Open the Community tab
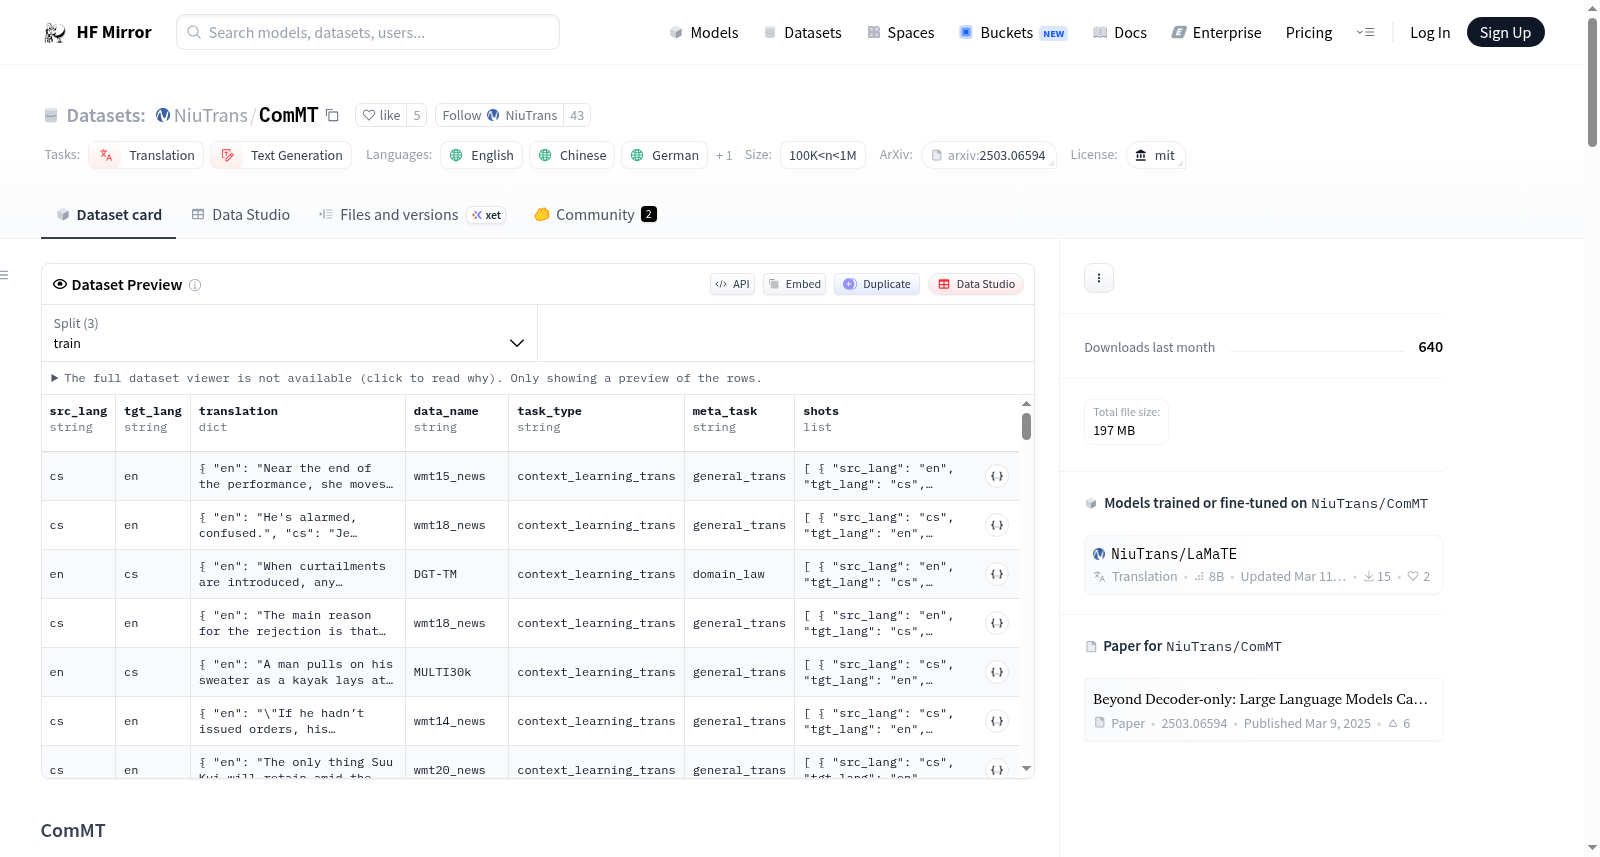The width and height of the screenshot is (1600, 857). 595,215
